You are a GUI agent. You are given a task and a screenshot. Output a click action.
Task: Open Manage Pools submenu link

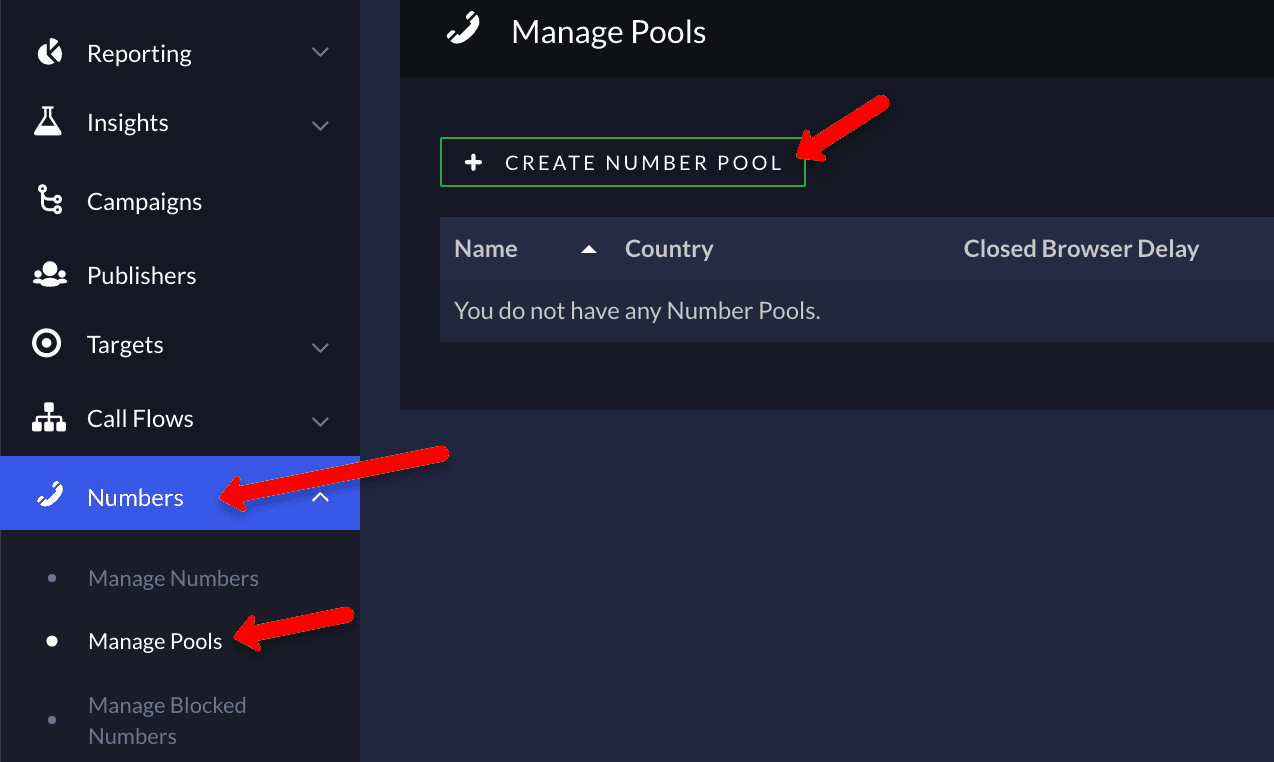155,641
